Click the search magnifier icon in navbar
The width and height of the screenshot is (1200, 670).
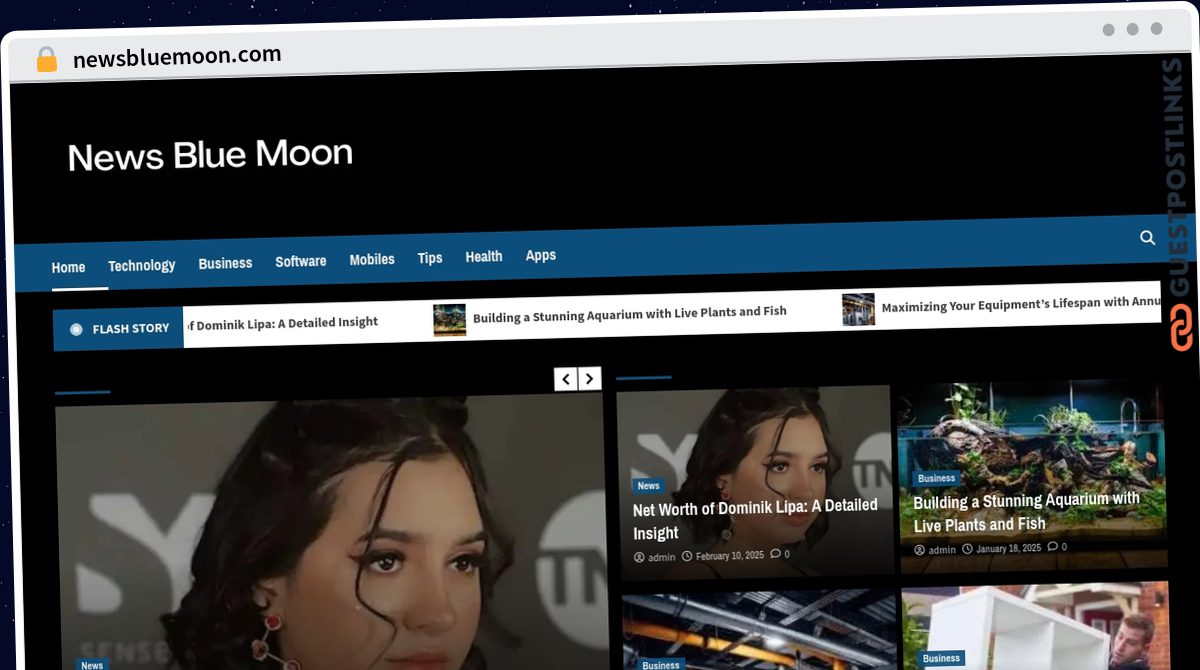(1147, 237)
